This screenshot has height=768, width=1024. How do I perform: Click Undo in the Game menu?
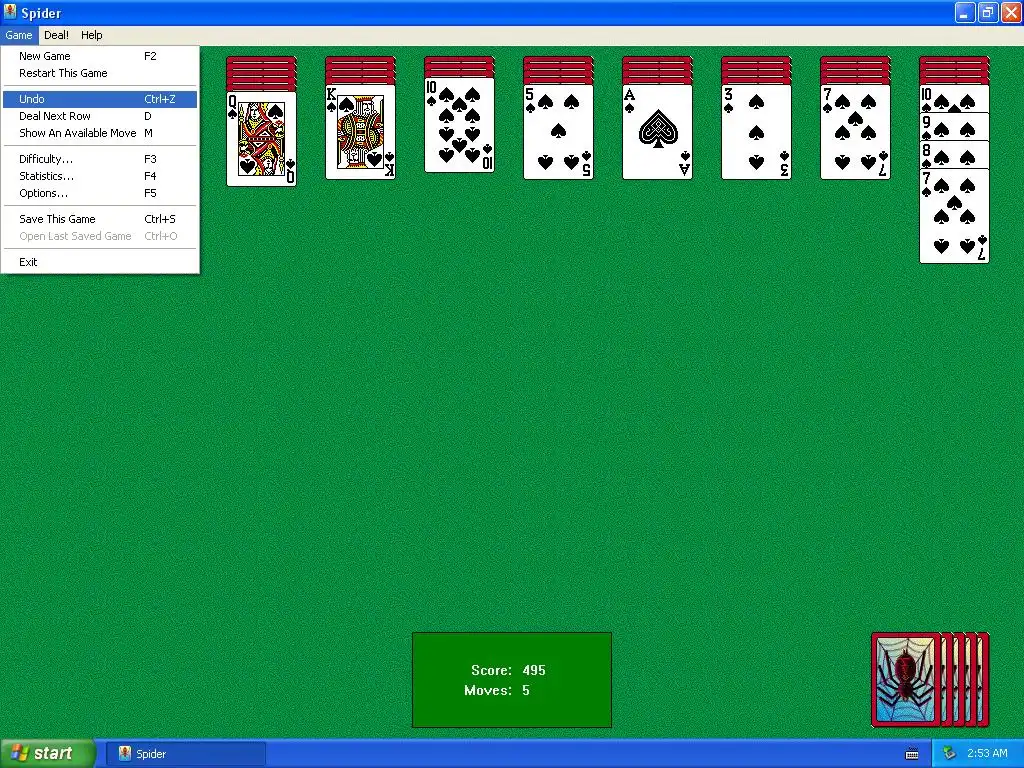(x=100, y=99)
